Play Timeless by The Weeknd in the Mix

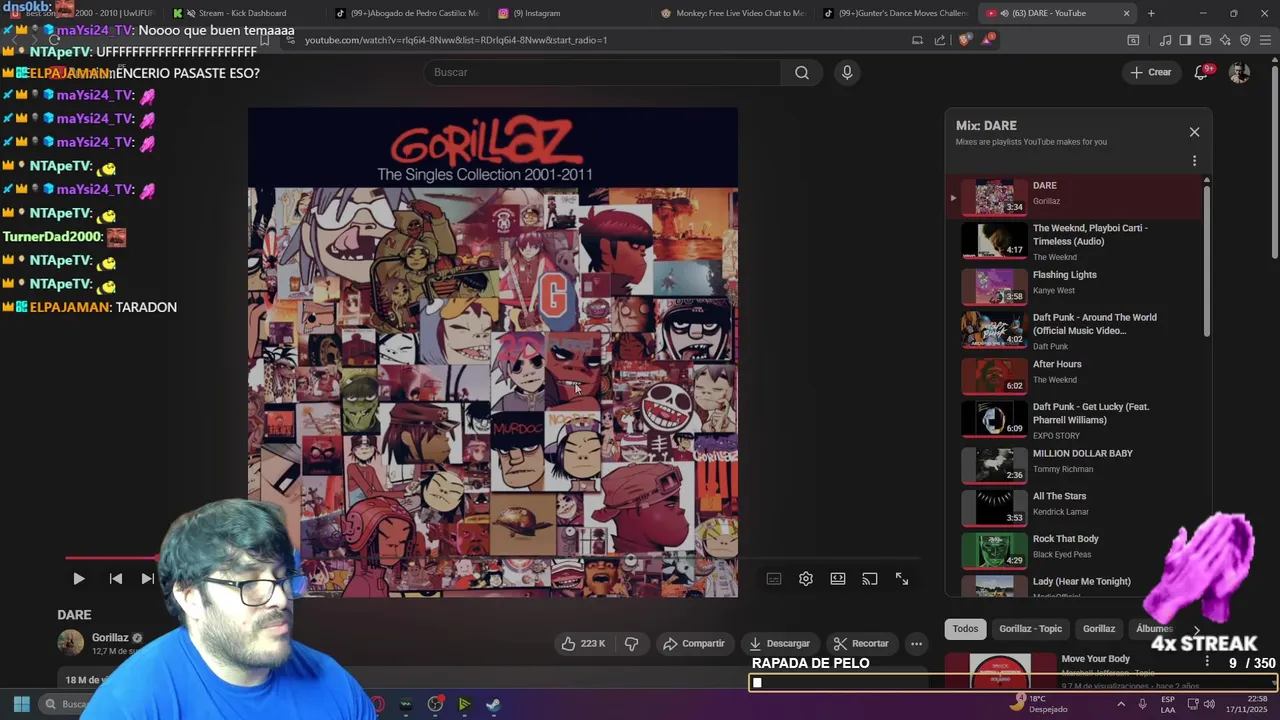point(1072,241)
